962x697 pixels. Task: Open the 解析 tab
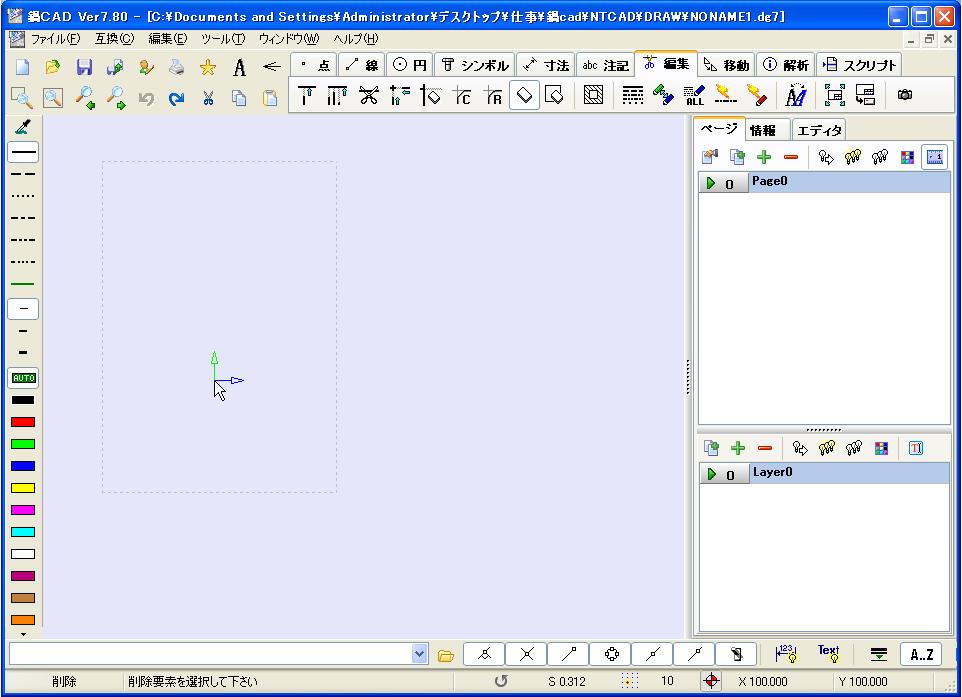pyautogui.click(x=786, y=64)
